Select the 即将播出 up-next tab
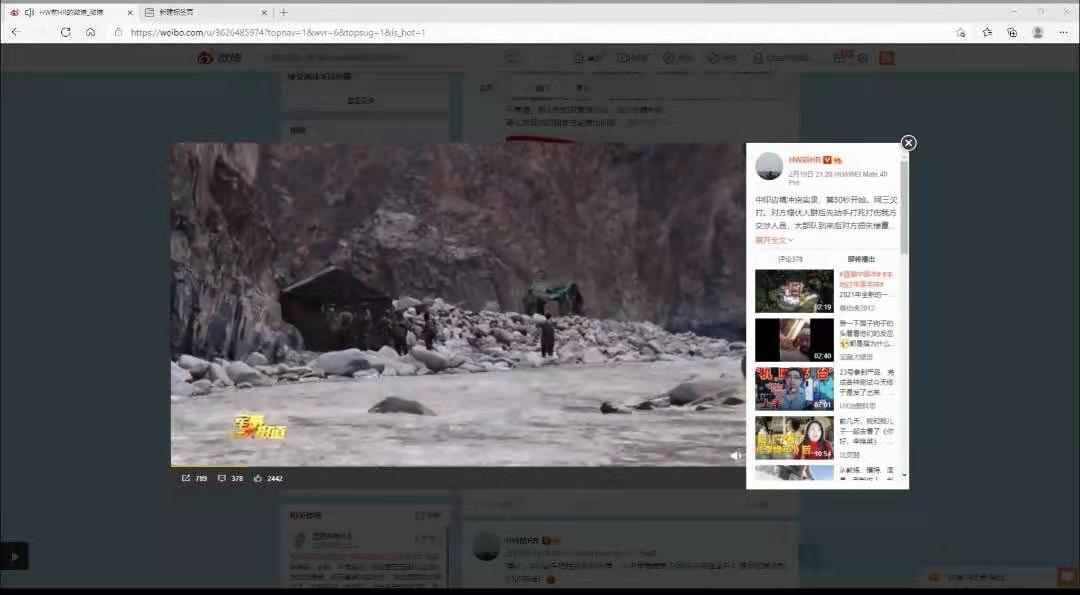This screenshot has height=595, width=1080. point(861,259)
